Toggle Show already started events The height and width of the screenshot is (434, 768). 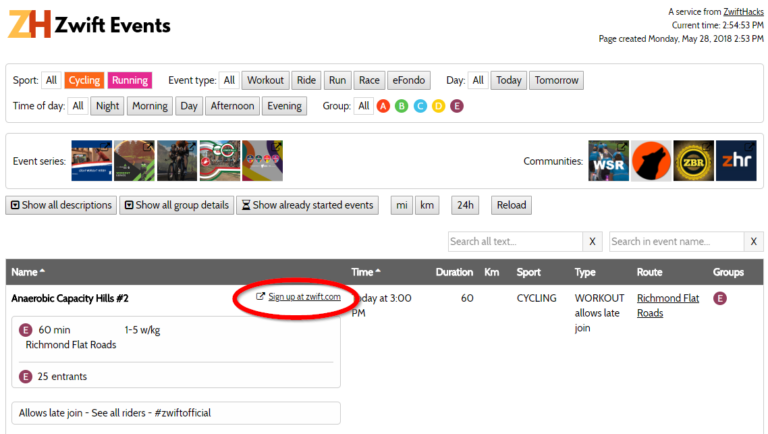[x=308, y=205]
